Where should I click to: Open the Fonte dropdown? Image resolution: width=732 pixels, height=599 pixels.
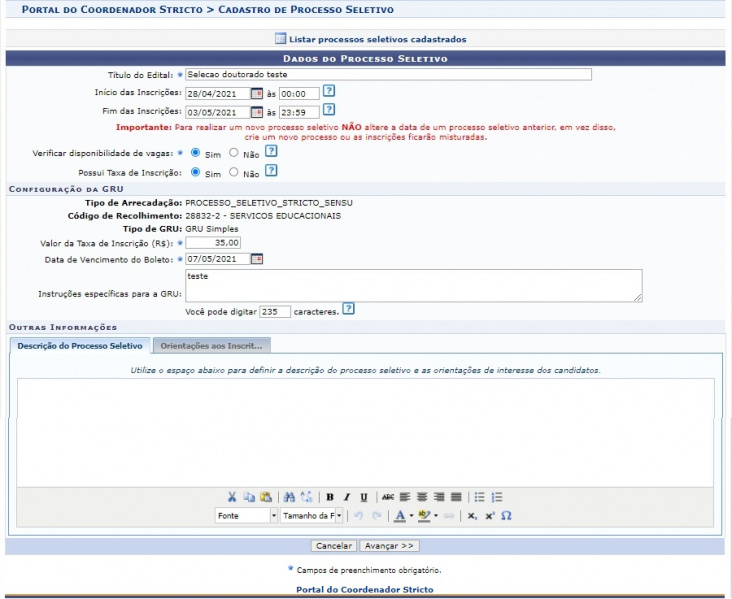pyautogui.click(x=274, y=516)
